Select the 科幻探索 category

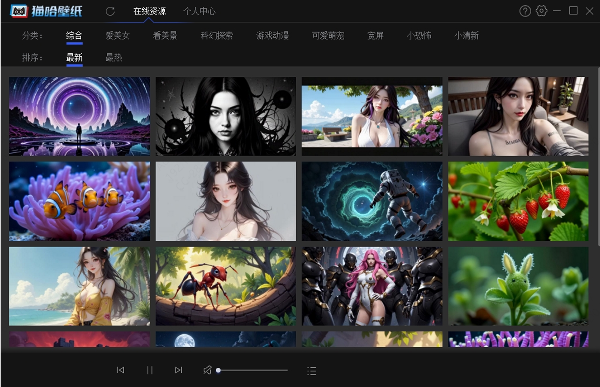(217, 36)
